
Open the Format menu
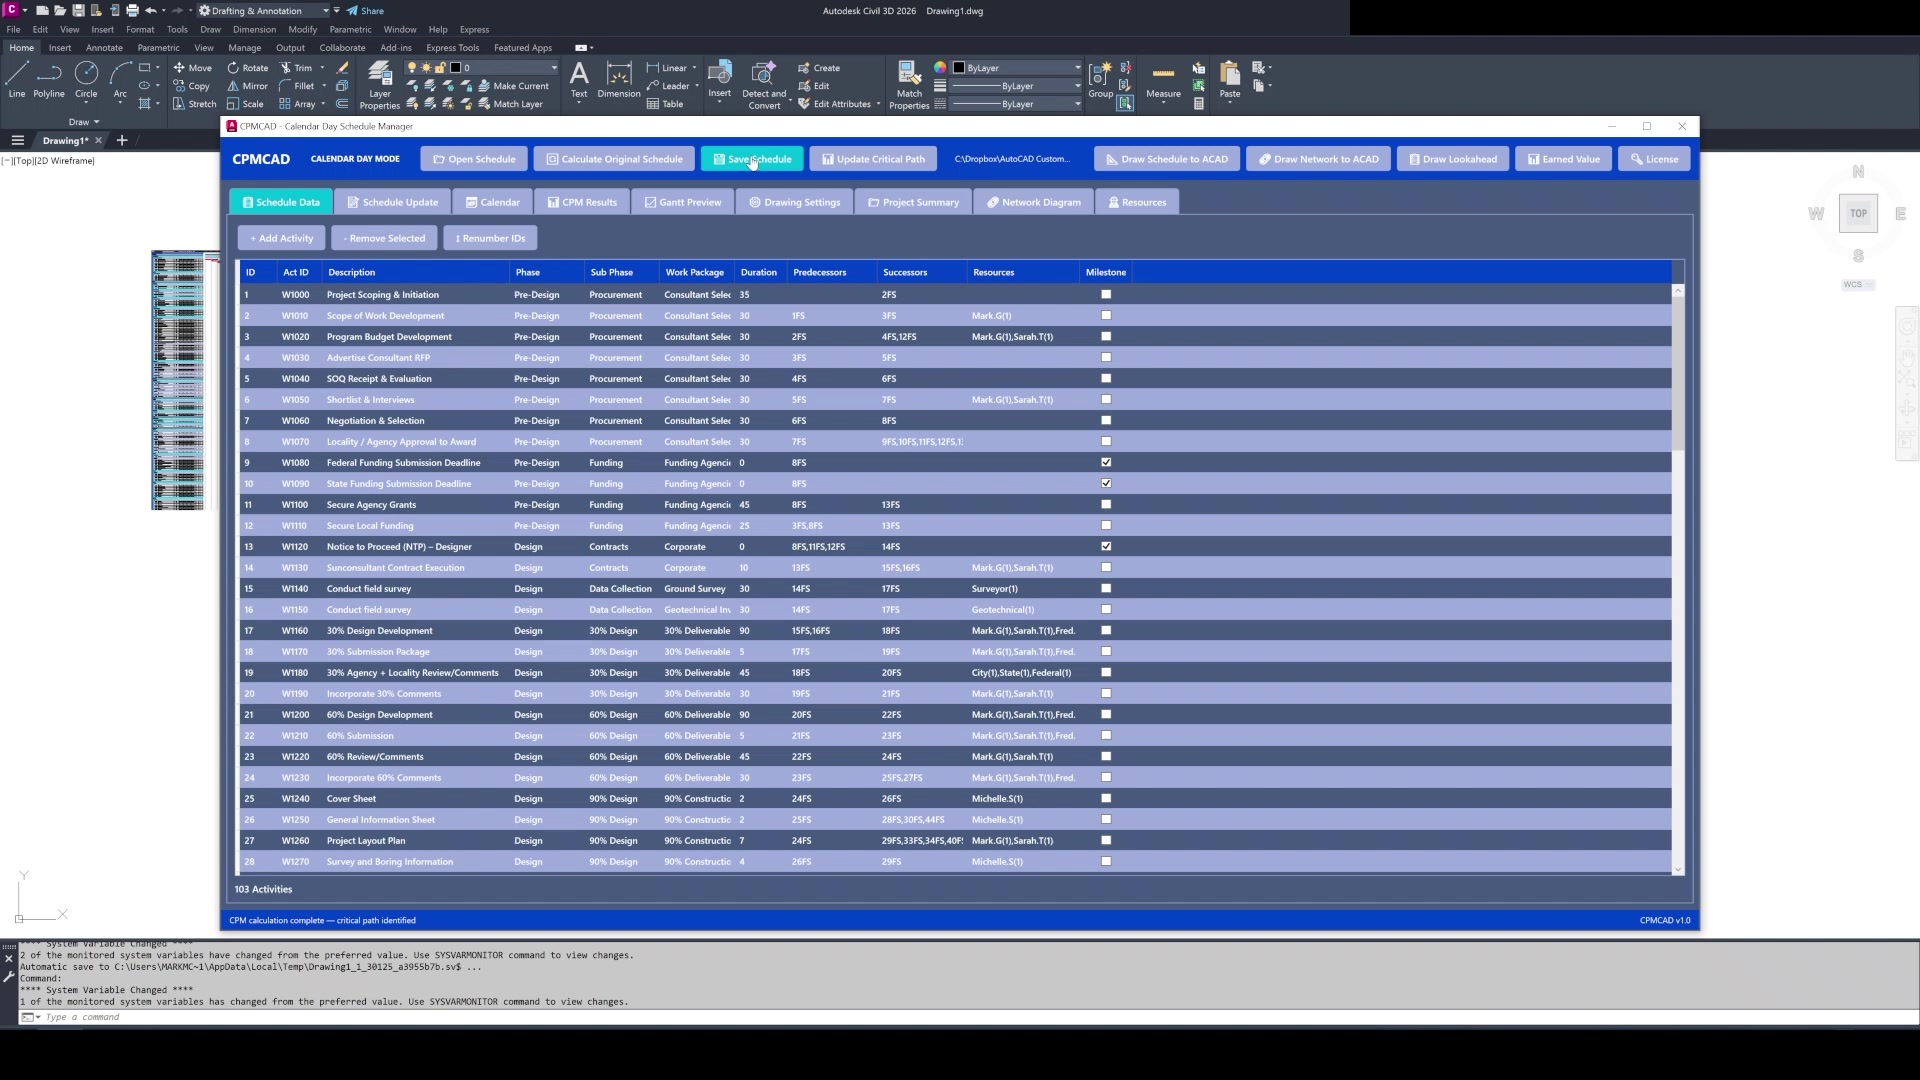[x=140, y=29]
